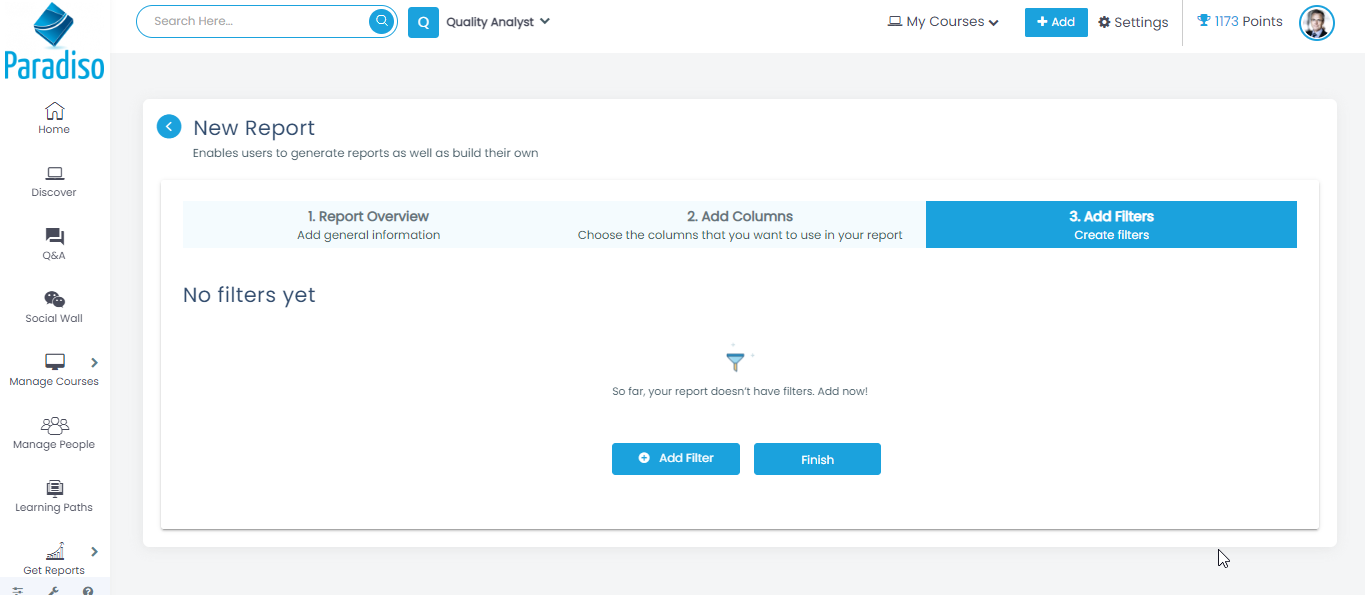Click the Home icon in sidebar
Viewport: 1365px width, 595px height.
pos(54,111)
